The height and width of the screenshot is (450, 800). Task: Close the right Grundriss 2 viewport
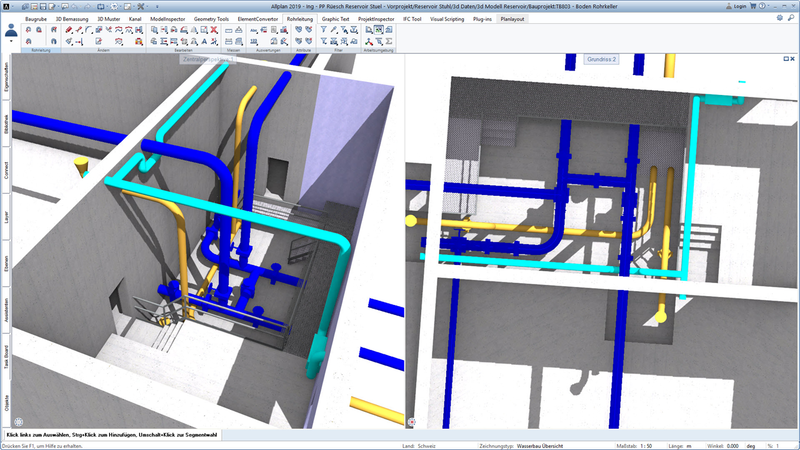(792, 59)
